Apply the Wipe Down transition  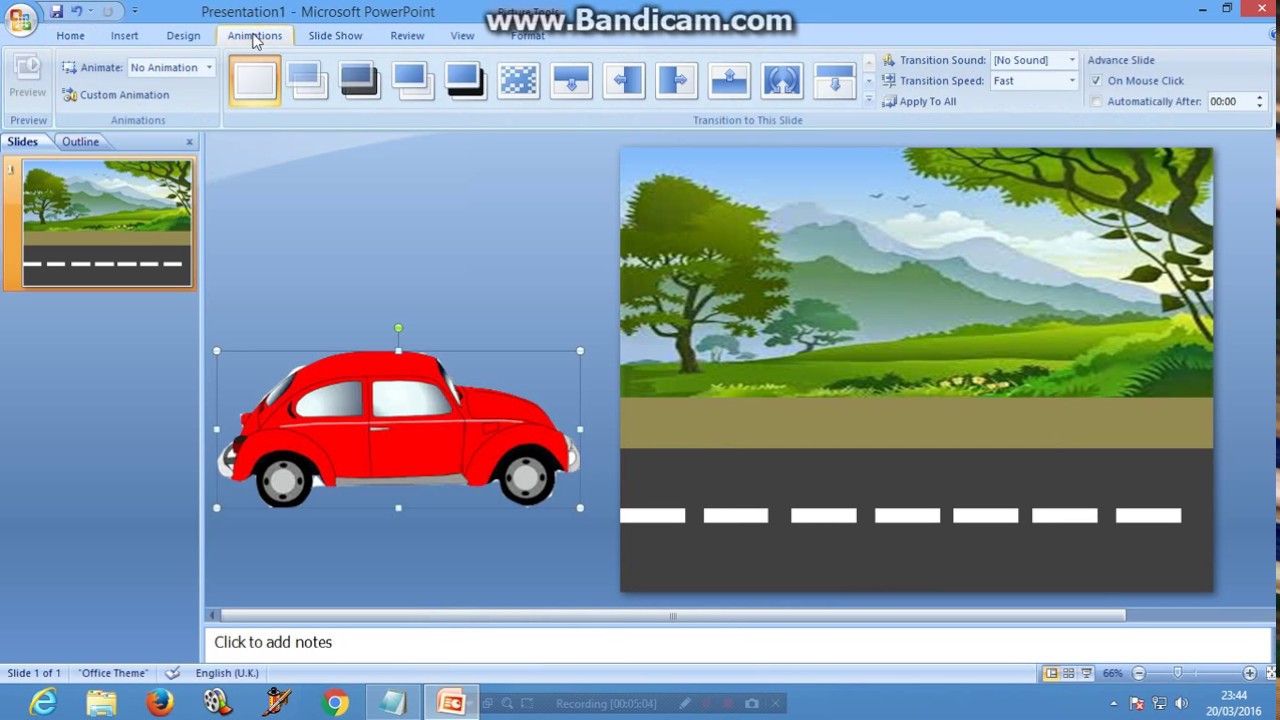571,80
